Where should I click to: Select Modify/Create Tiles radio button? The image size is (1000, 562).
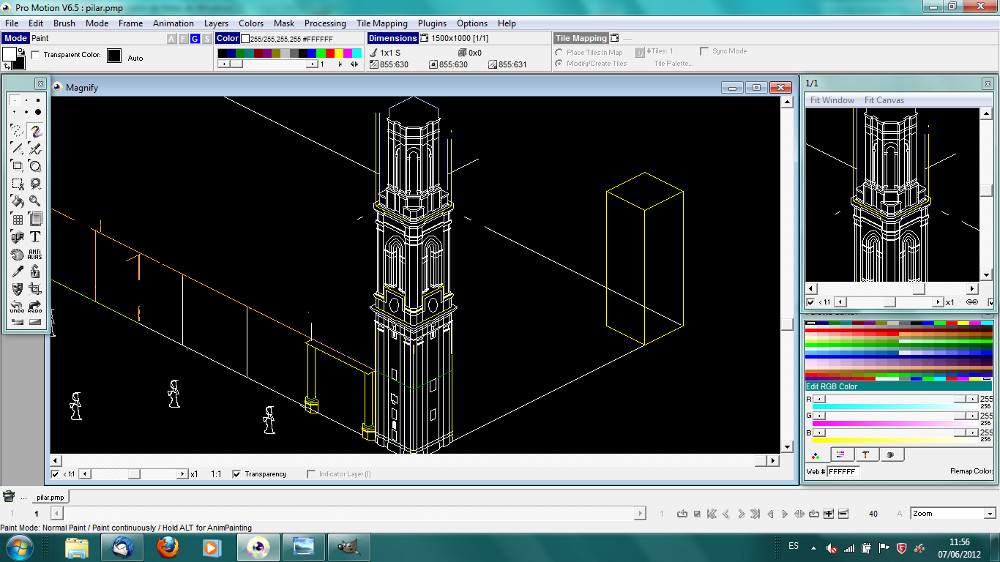click(558, 63)
